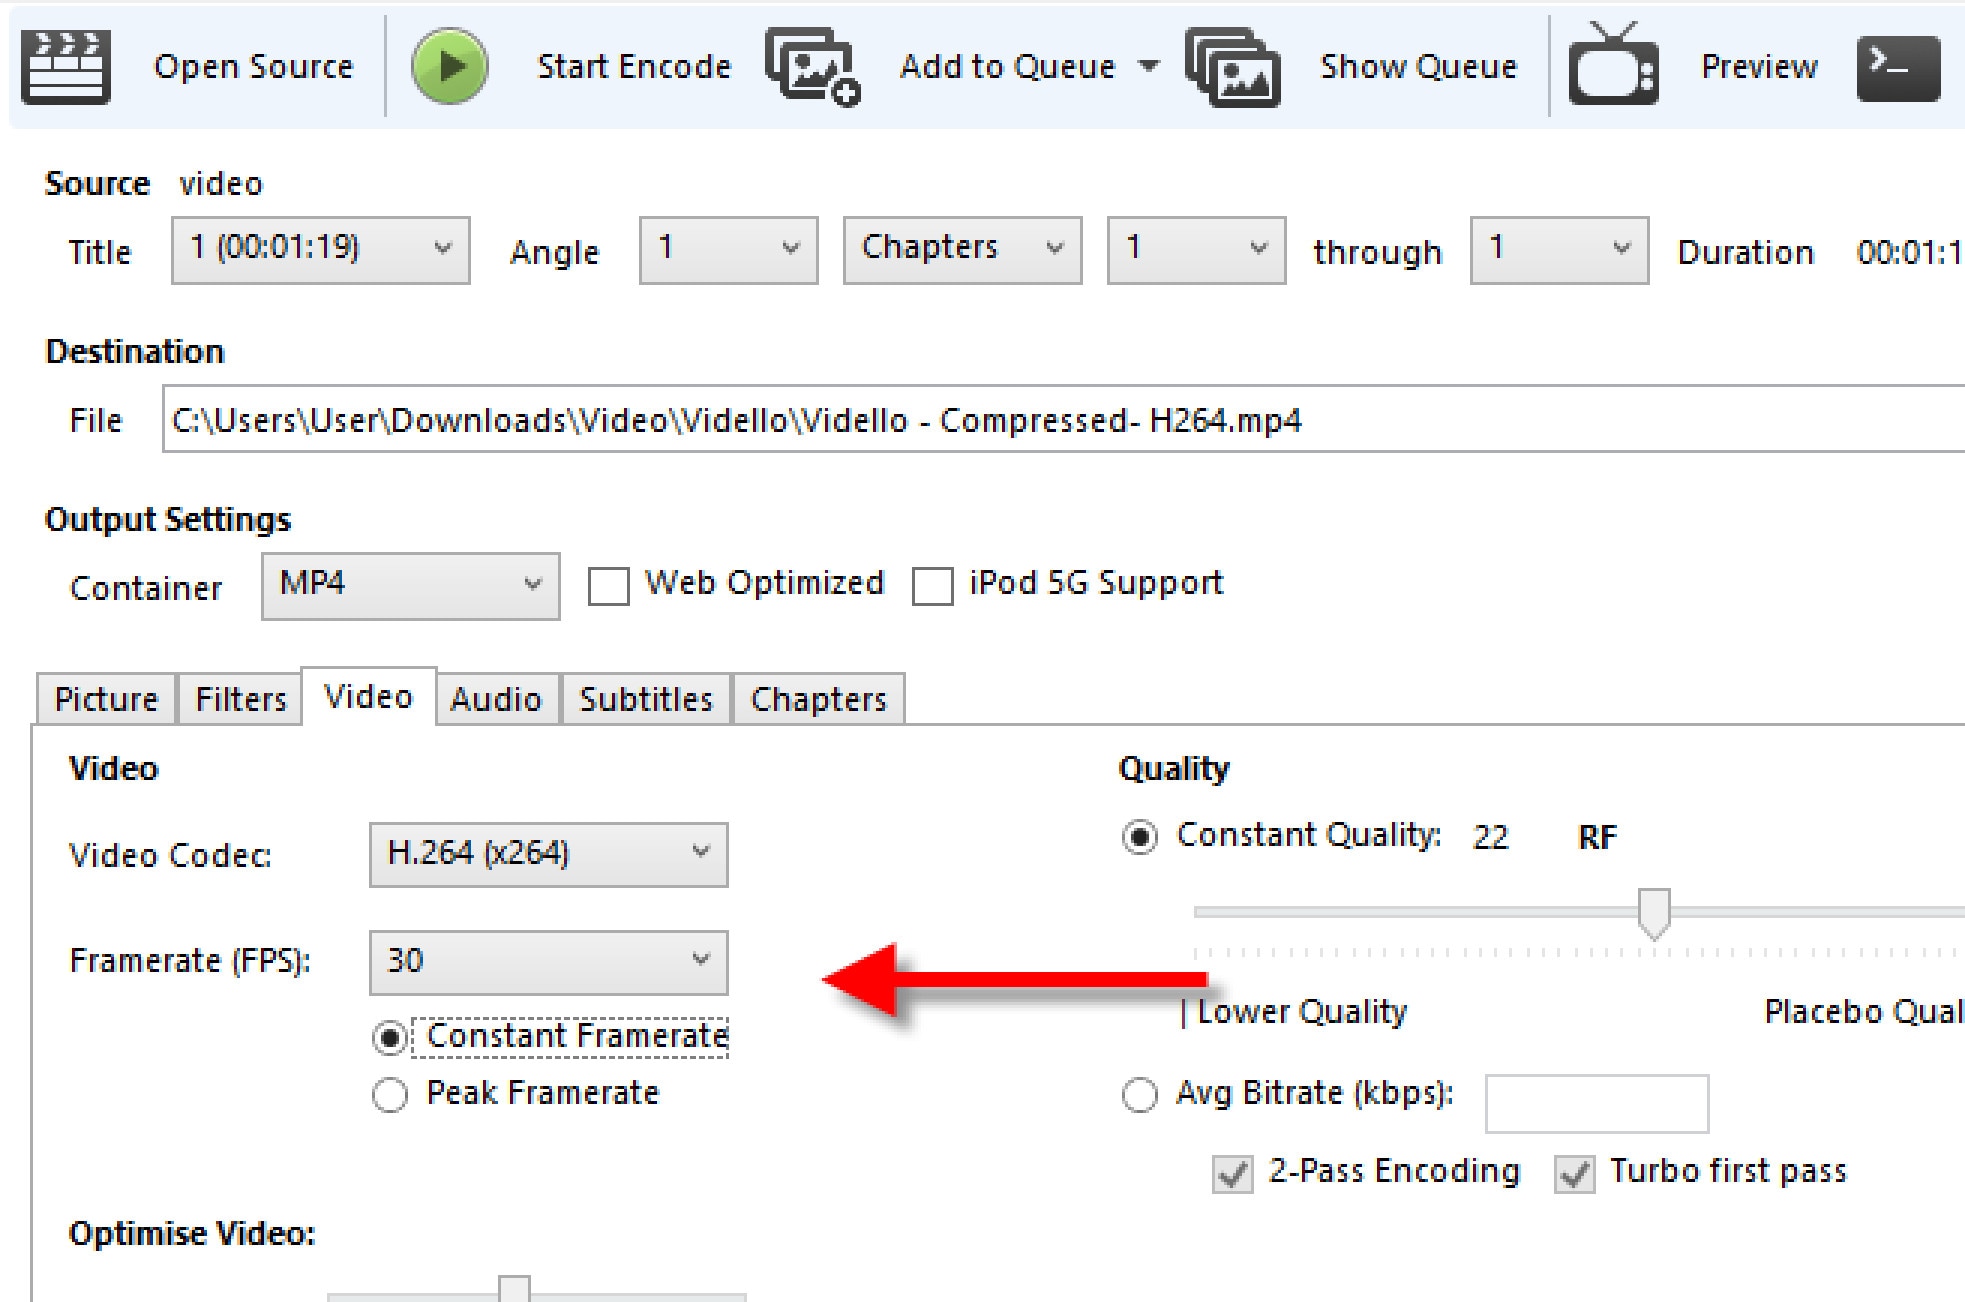The height and width of the screenshot is (1302, 1965).
Task: Click the Add to Queue picture icon
Action: pos(812,66)
